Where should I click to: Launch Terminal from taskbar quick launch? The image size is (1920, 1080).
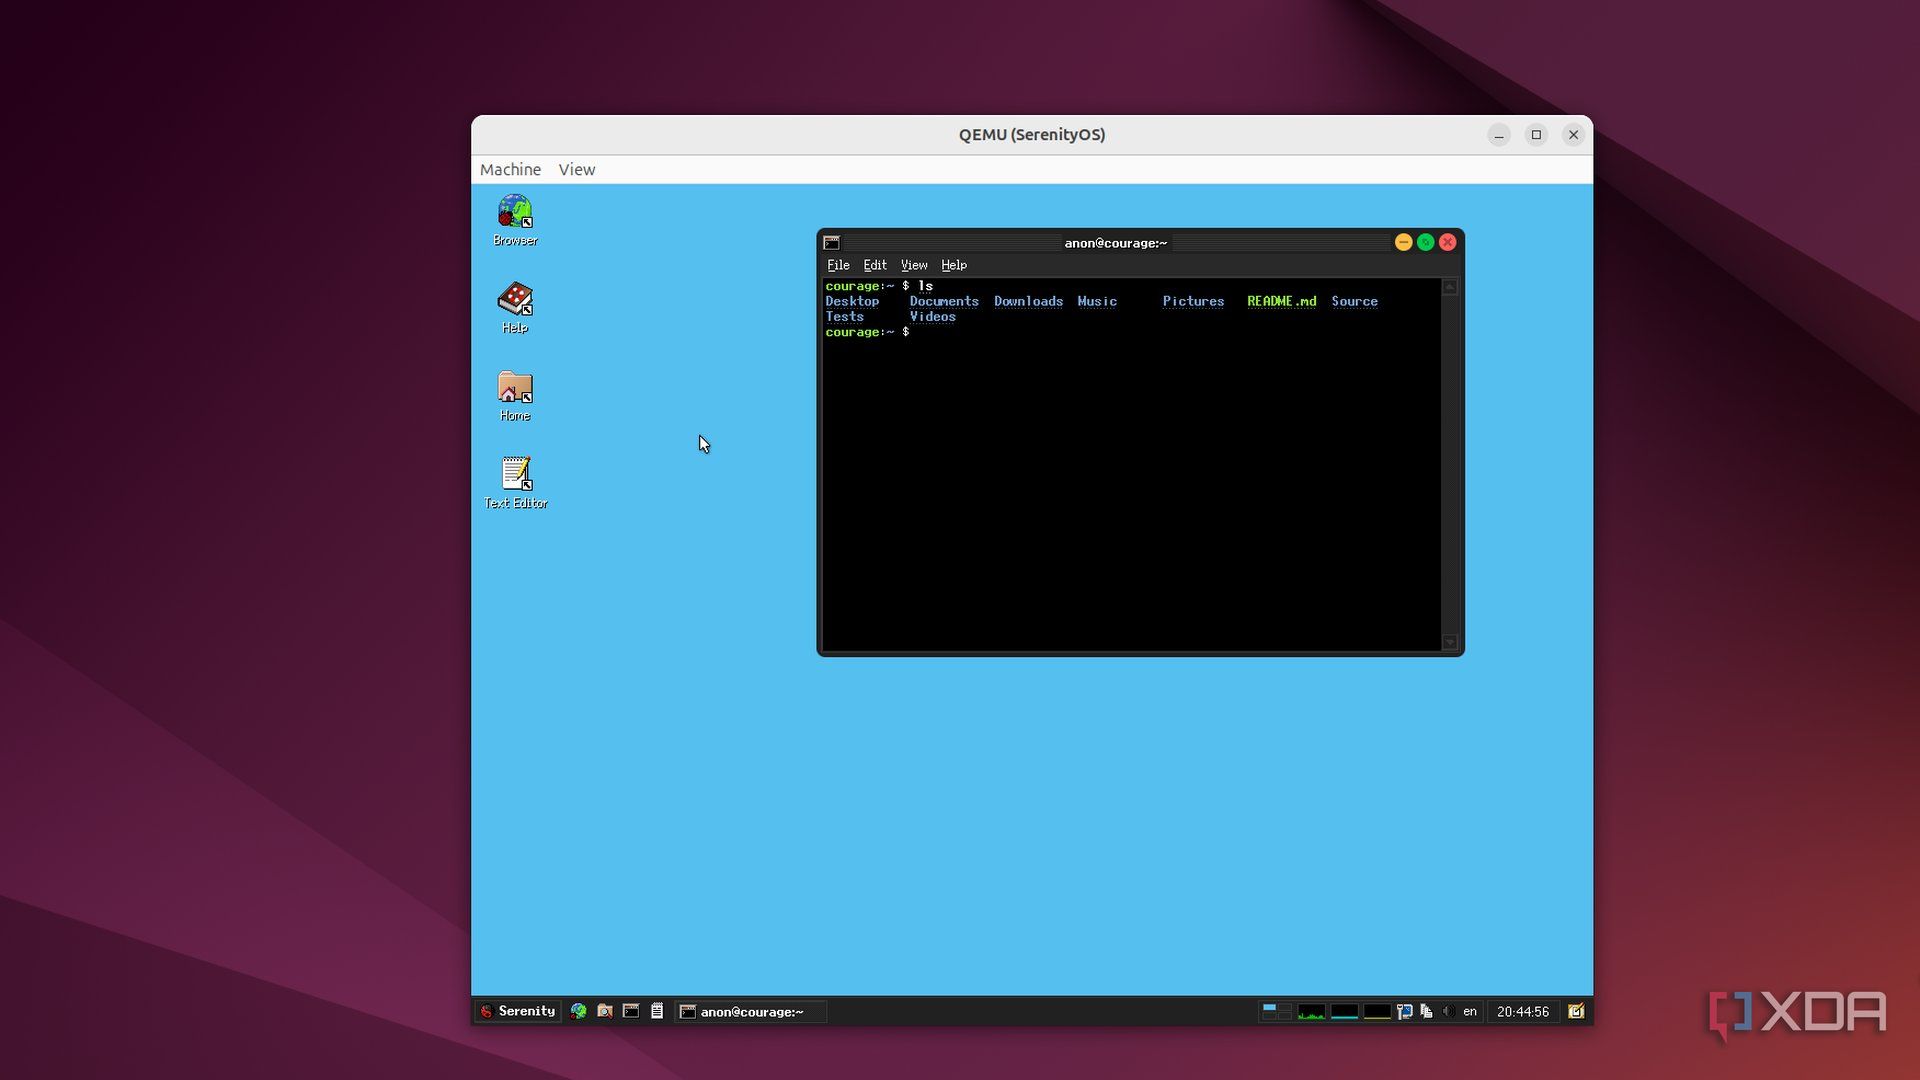(x=631, y=1011)
